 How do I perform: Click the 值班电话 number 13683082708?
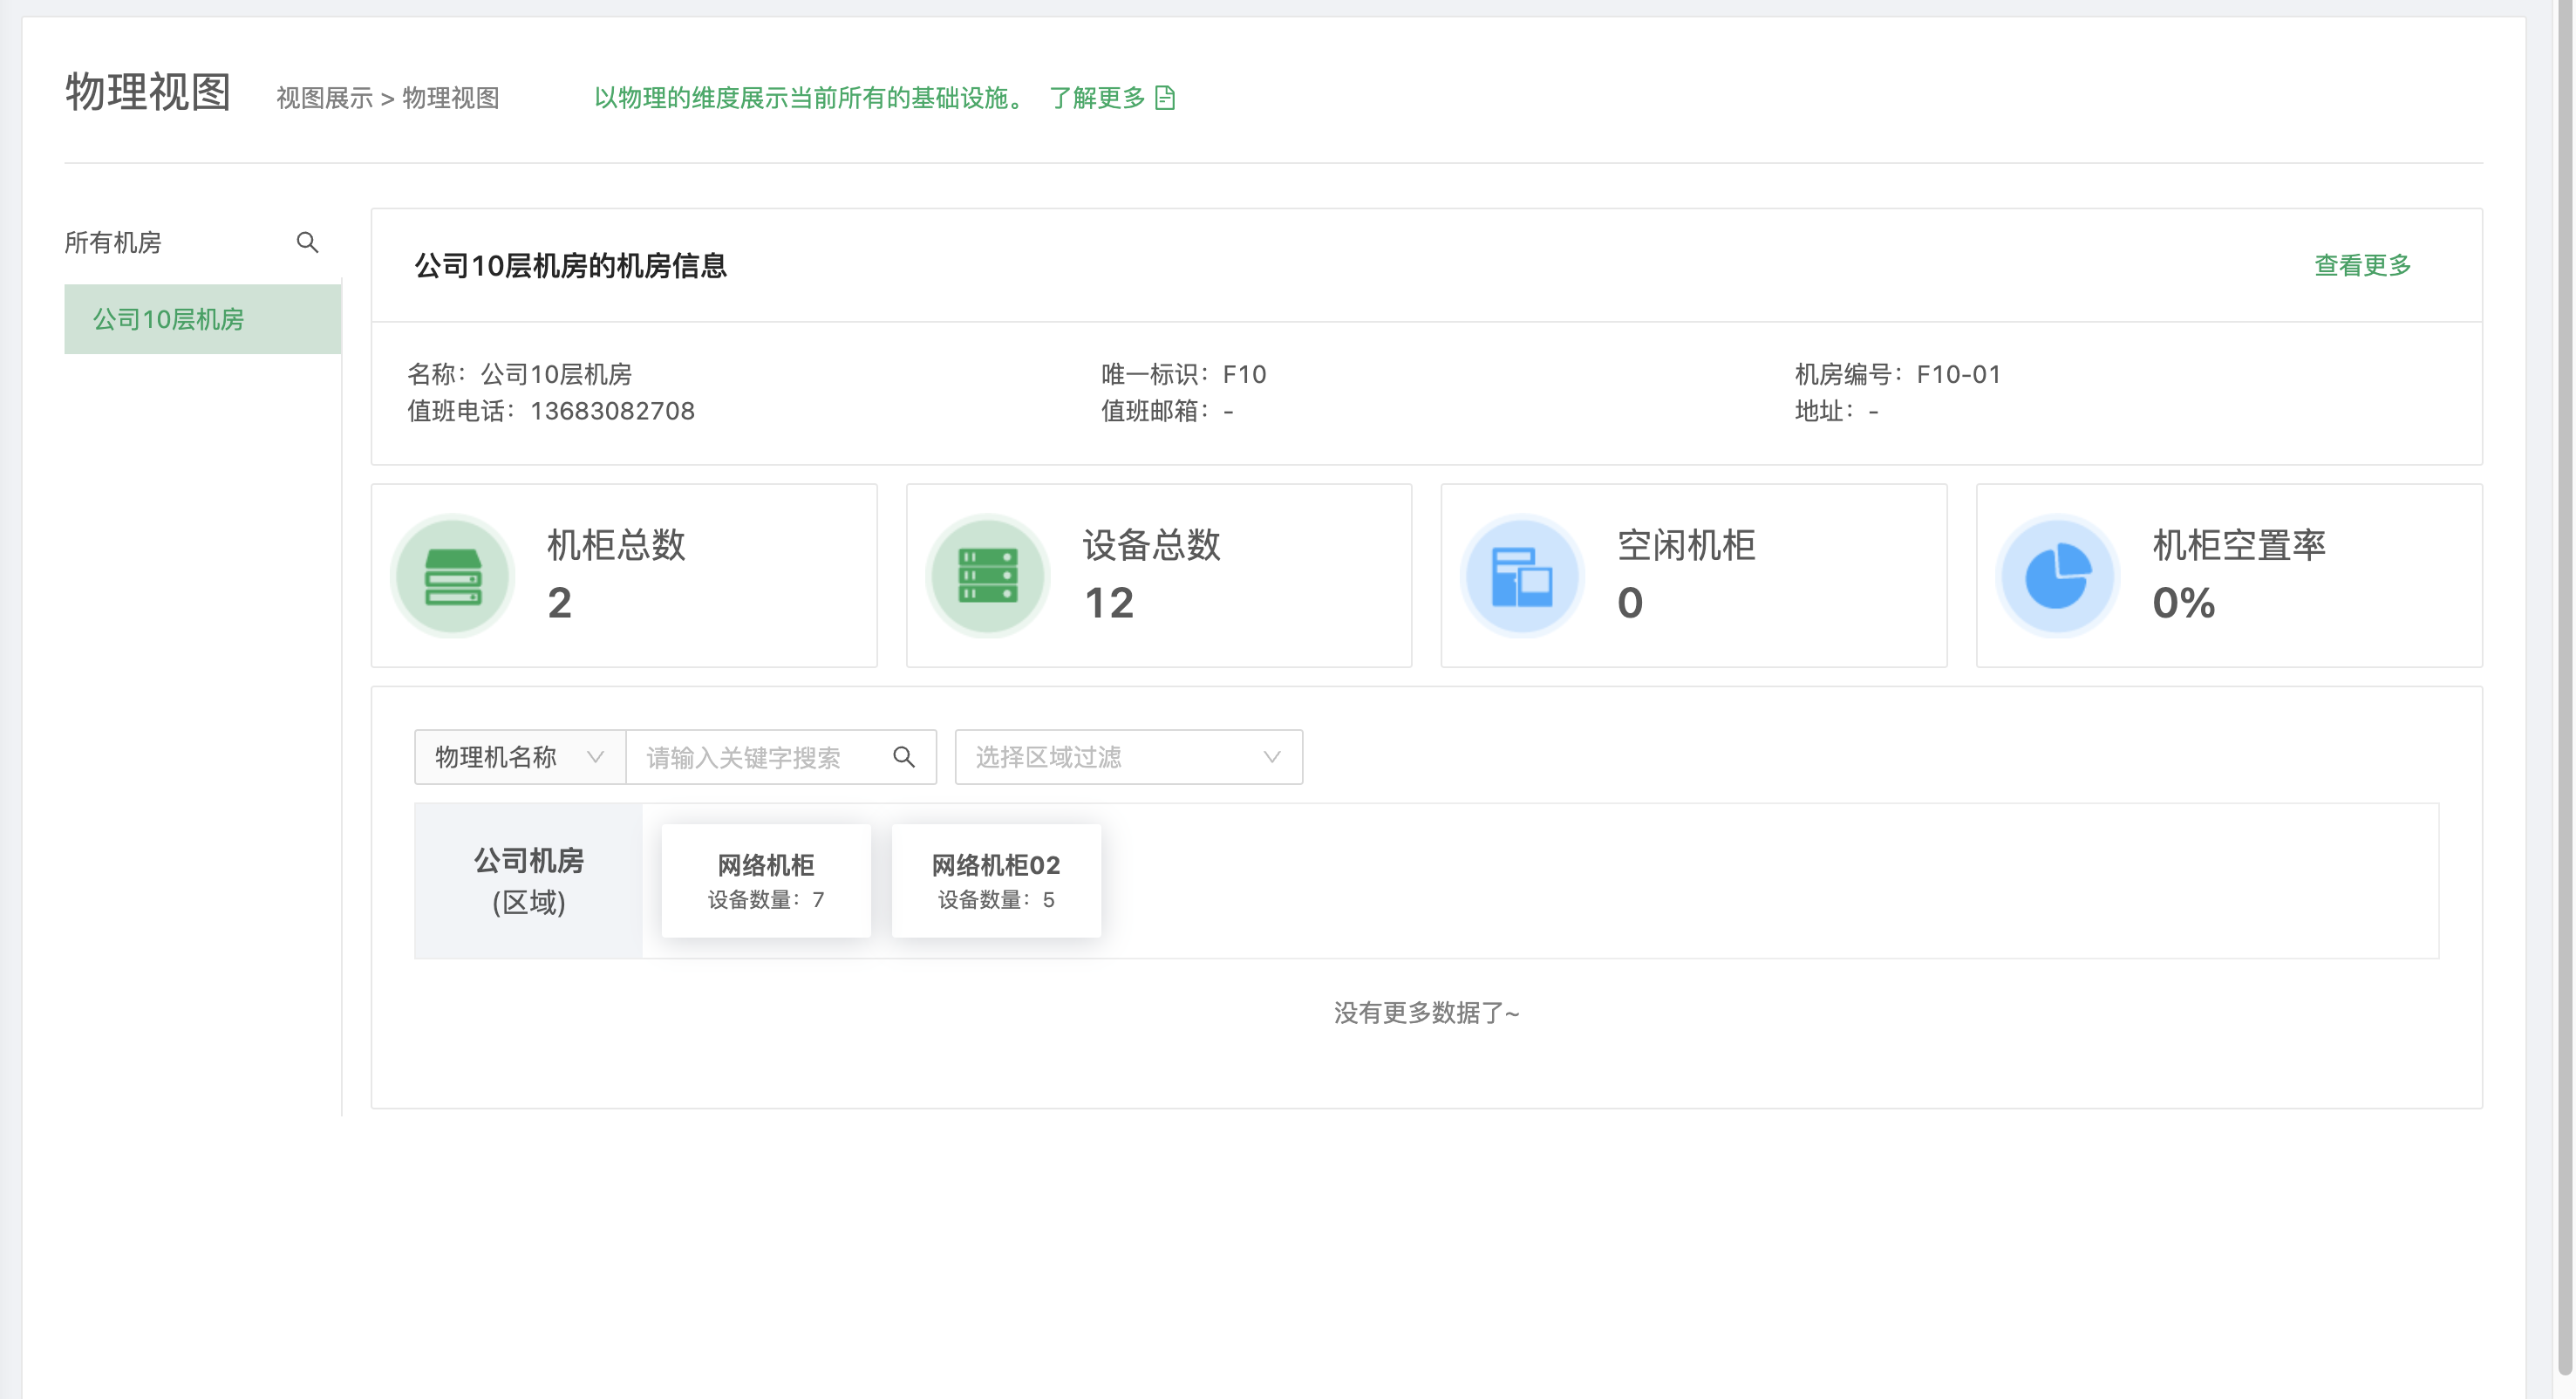612,411
